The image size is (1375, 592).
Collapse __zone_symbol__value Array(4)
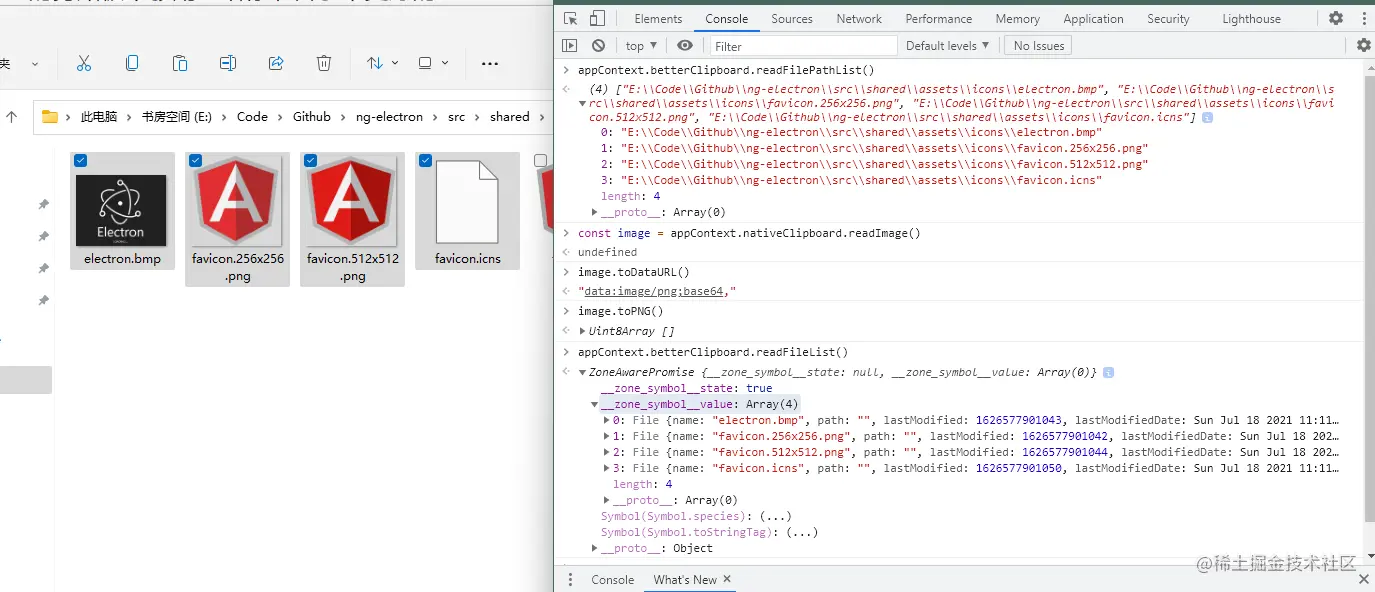(x=596, y=404)
